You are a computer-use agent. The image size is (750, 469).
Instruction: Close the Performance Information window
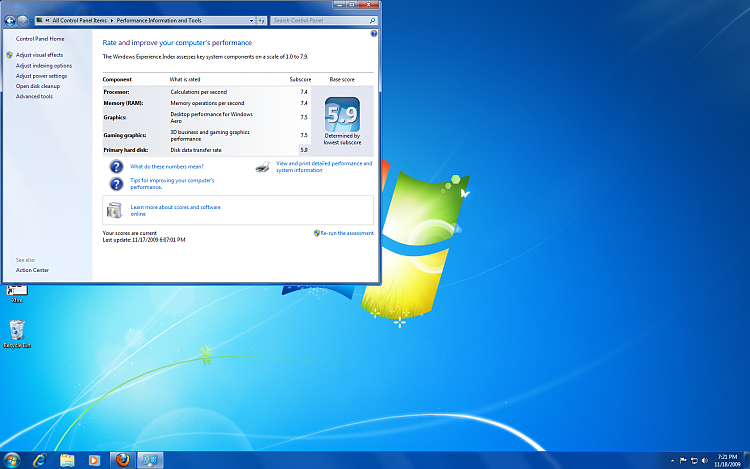click(368, 4)
